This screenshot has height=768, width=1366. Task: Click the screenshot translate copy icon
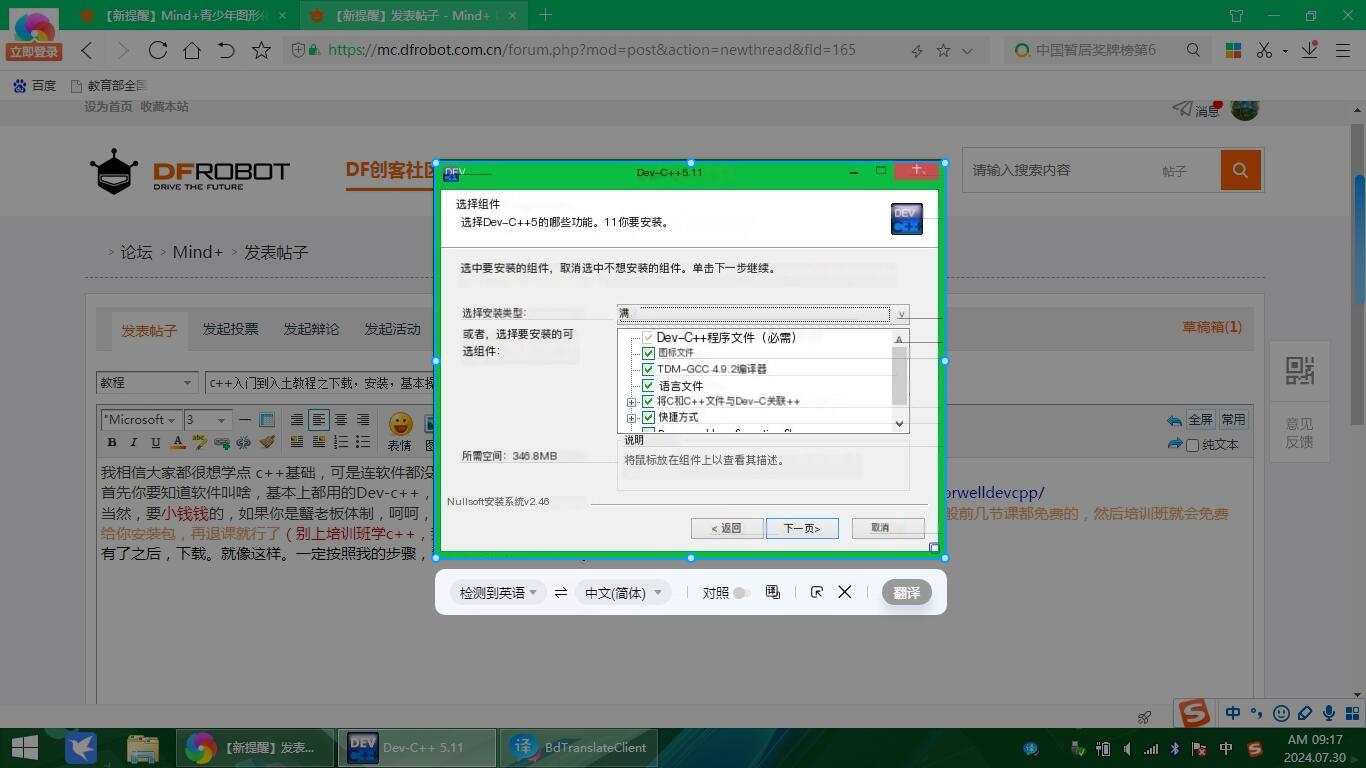click(x=772, y=592)
